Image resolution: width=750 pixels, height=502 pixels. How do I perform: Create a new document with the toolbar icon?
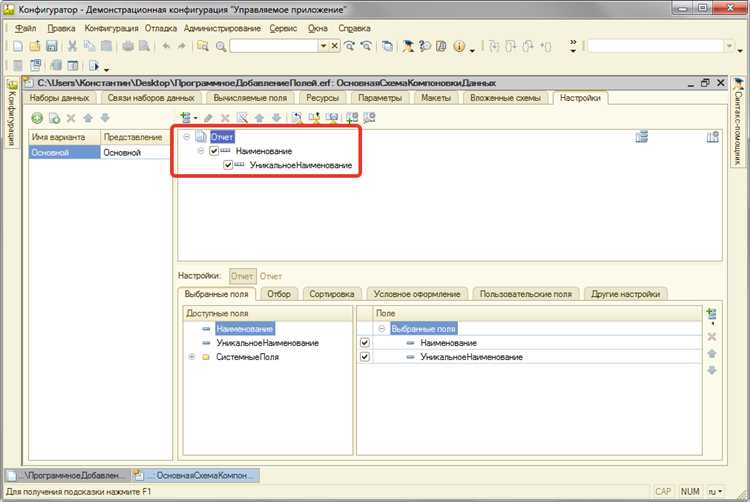(18, 46)
